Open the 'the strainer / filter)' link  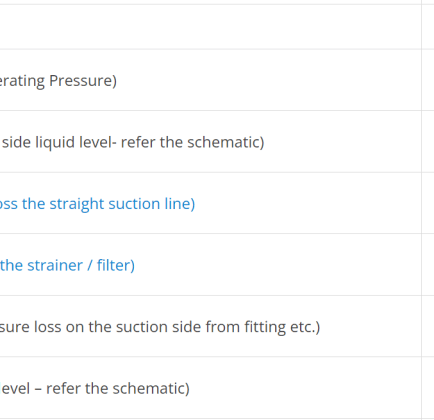coord(67,265)
